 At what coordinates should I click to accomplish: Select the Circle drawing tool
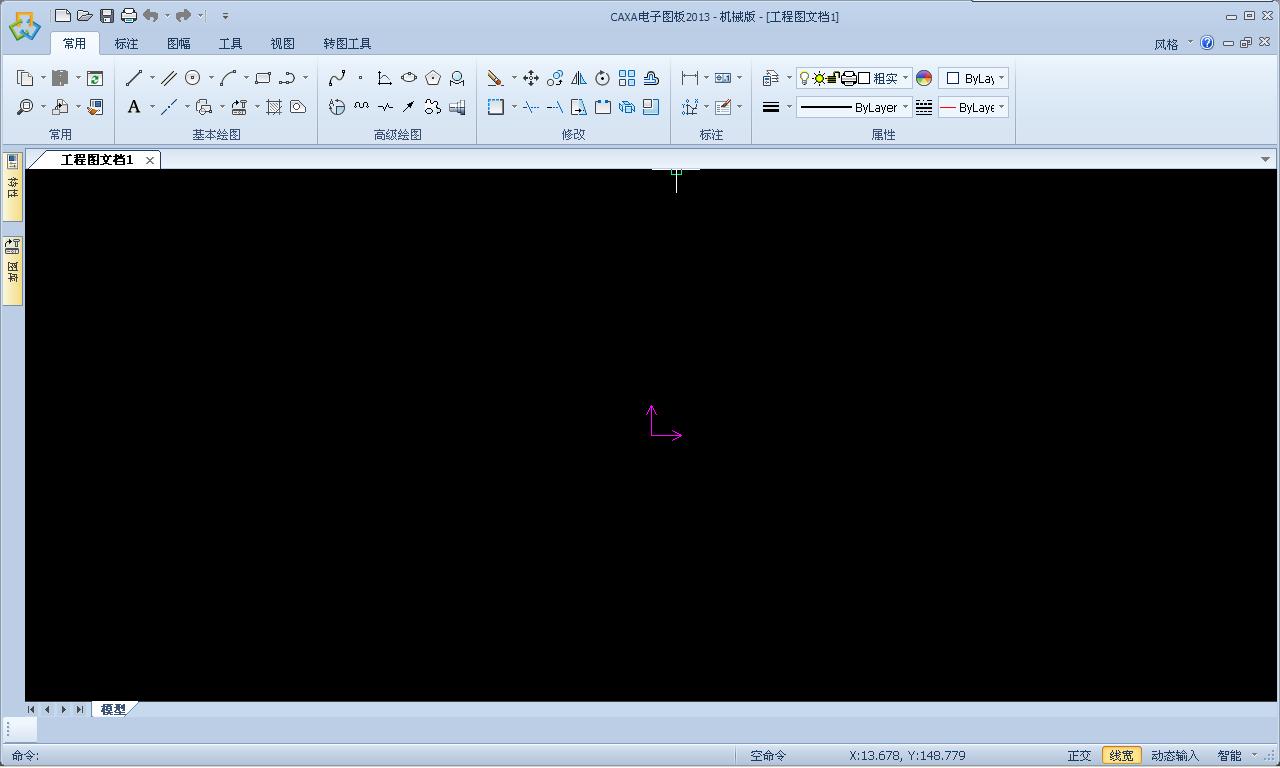193,78
